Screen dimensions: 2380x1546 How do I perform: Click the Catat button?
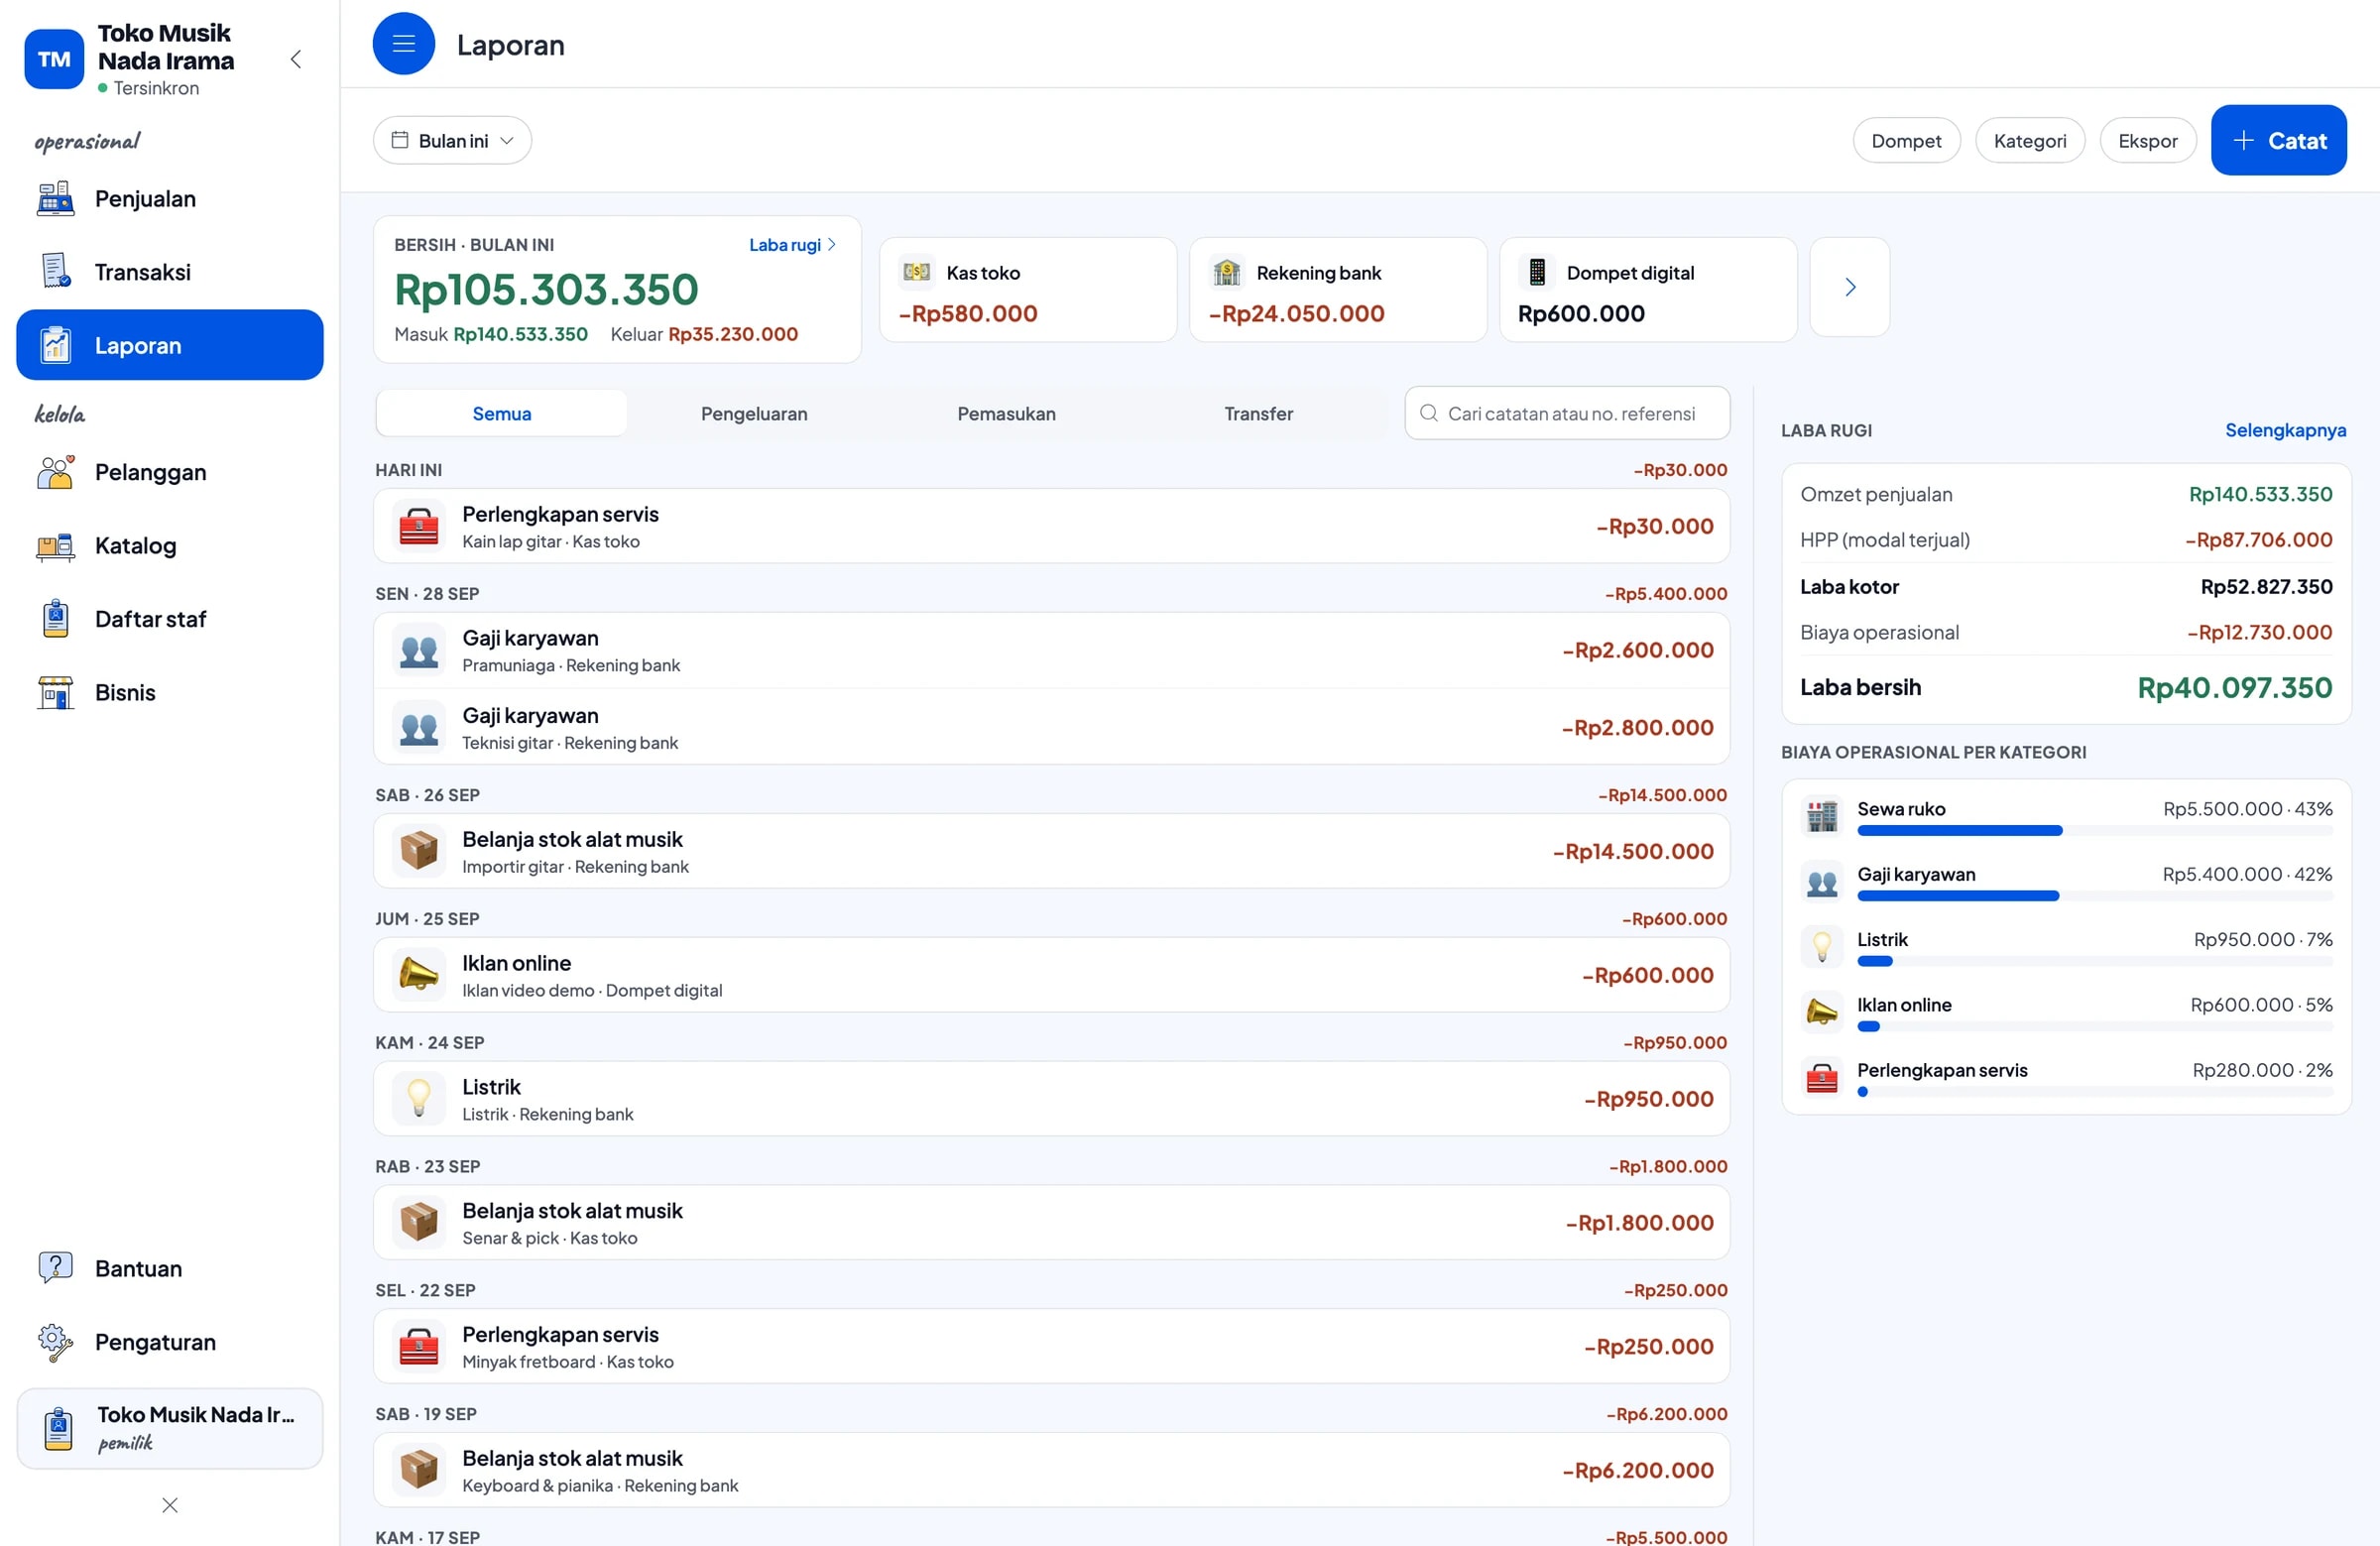point(2278,141)
